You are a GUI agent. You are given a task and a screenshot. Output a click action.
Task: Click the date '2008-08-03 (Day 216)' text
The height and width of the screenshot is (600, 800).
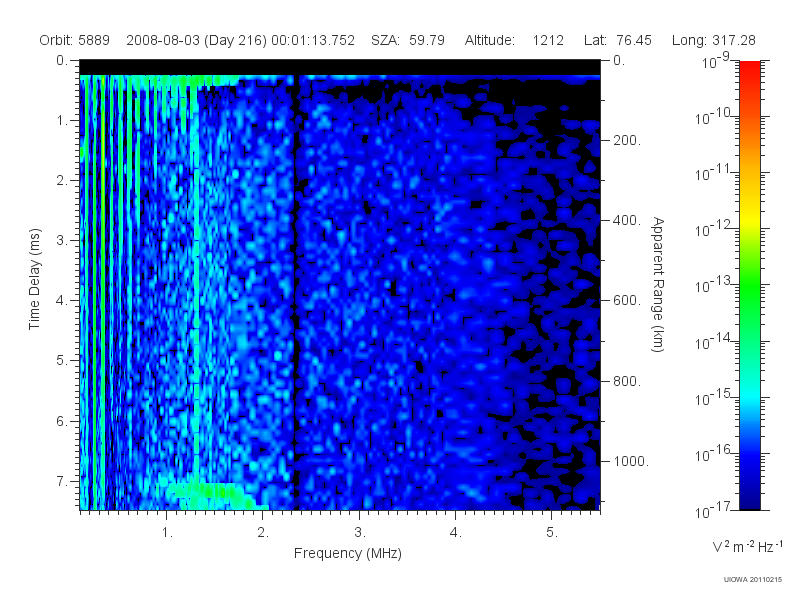(196, 40)
